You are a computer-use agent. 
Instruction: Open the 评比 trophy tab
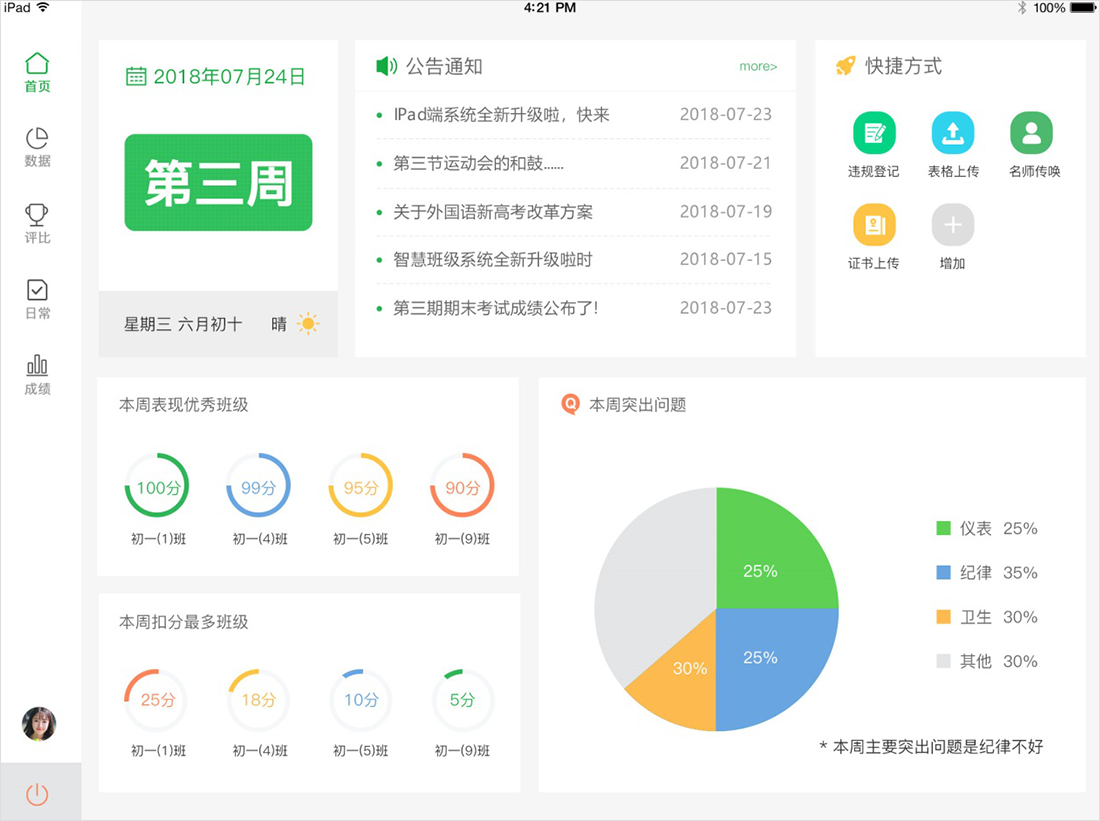point(37,223)
